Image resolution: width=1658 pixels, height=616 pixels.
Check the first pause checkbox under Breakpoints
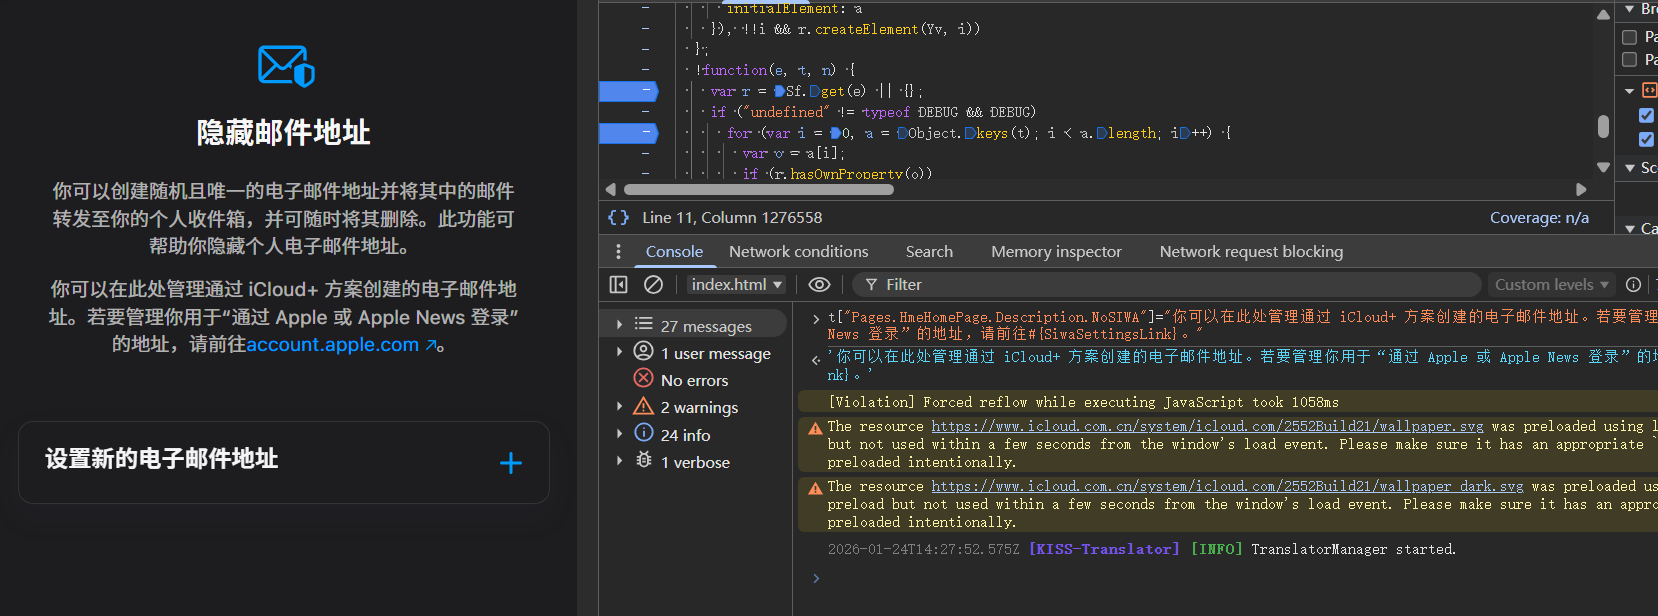click(x=1629, y=37)
